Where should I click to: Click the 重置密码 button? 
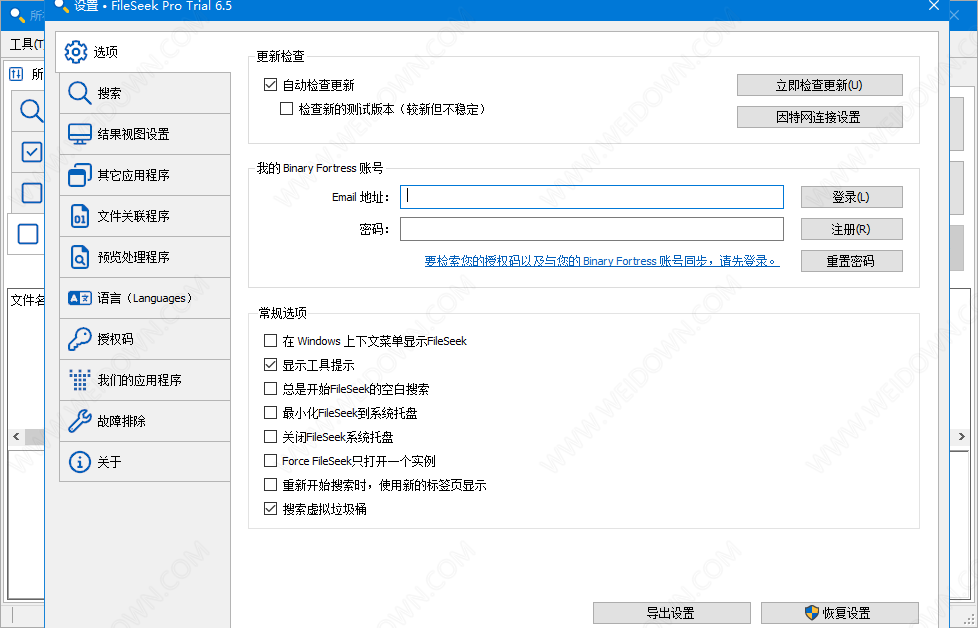(851, 261)
